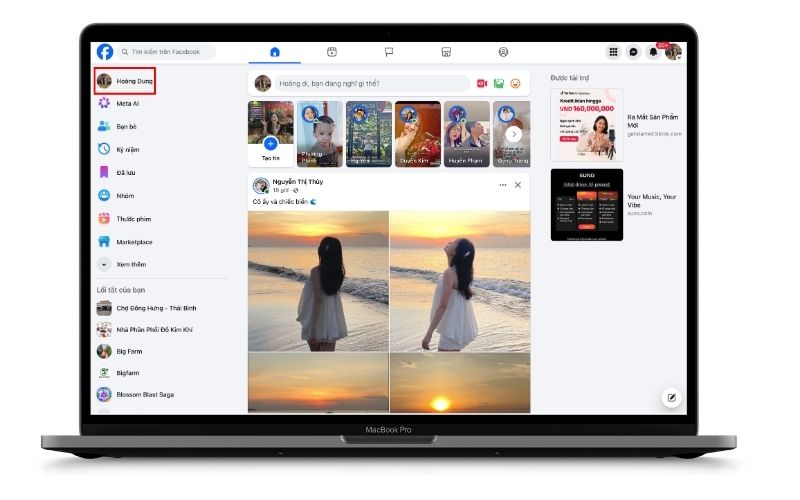Open the sunset sky photo bottom-left of post
The height and width of the screenshot is (500, 800).
318,383
